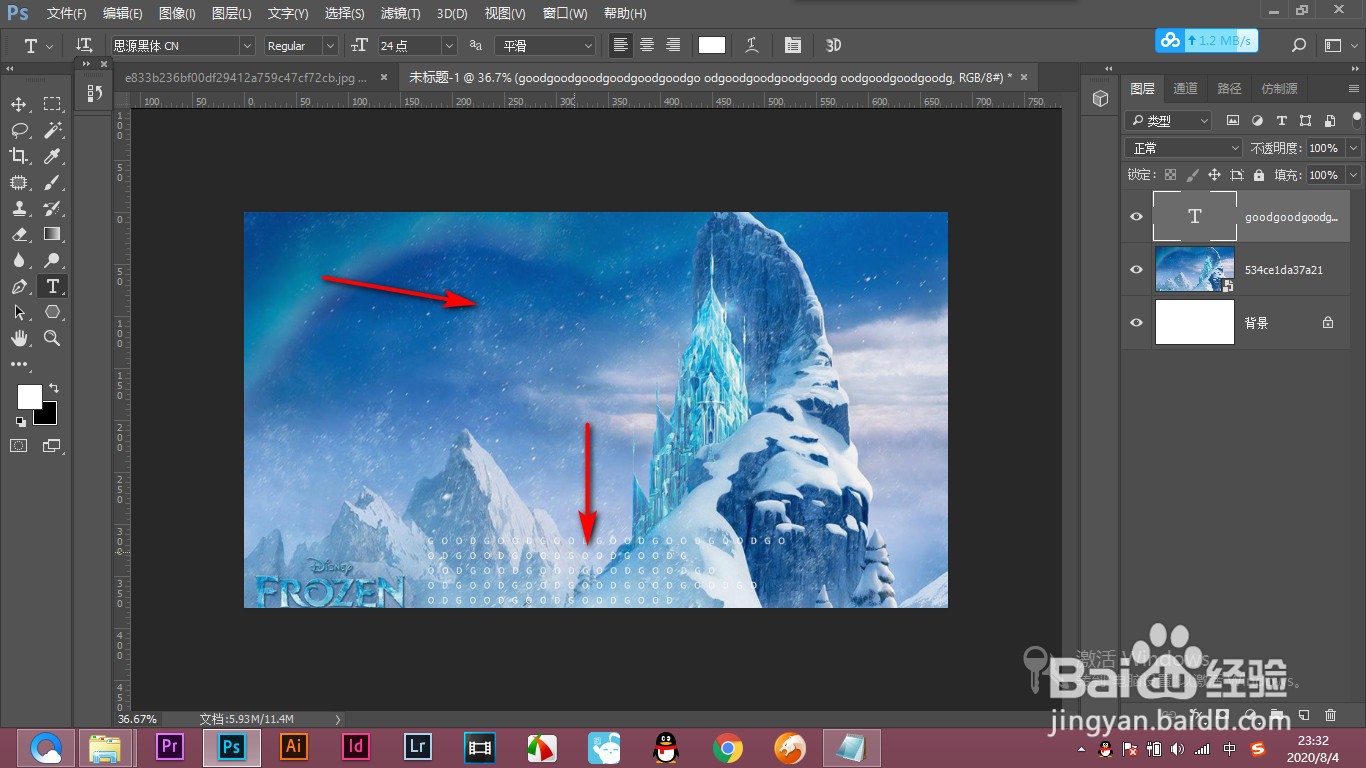
Task: Click the white text color swatch
Action: coord(712,45)
